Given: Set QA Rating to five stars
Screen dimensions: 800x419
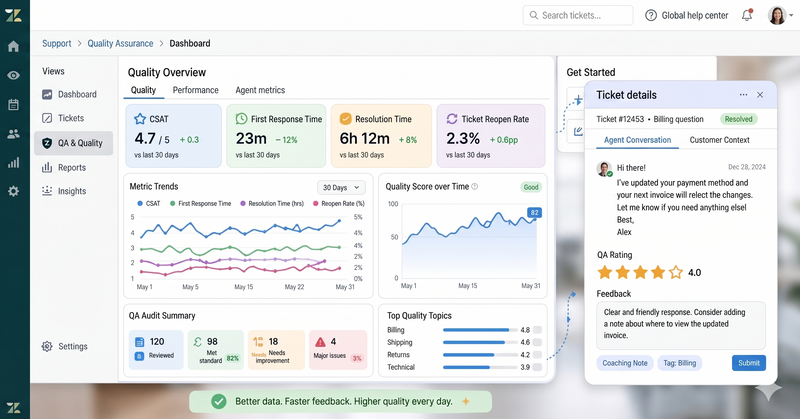Looking at the screenshot, I should [x=676, y=272].
